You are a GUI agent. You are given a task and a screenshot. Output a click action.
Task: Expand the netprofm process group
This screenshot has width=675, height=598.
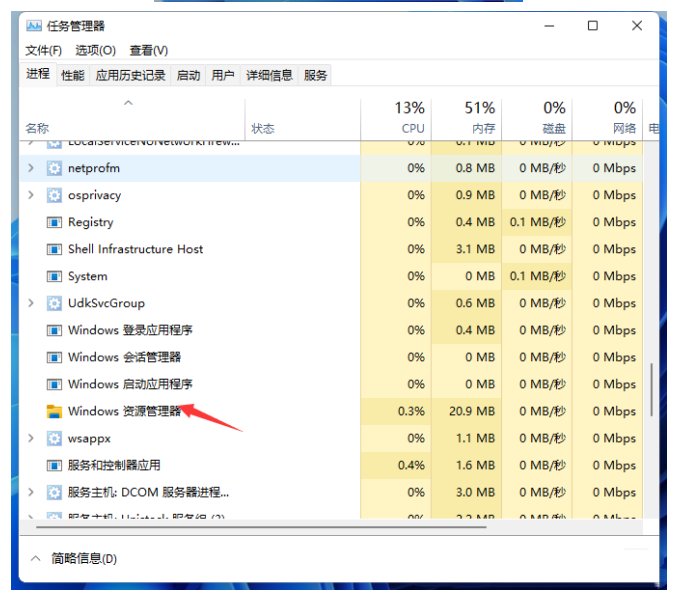[x=31, y=168]
